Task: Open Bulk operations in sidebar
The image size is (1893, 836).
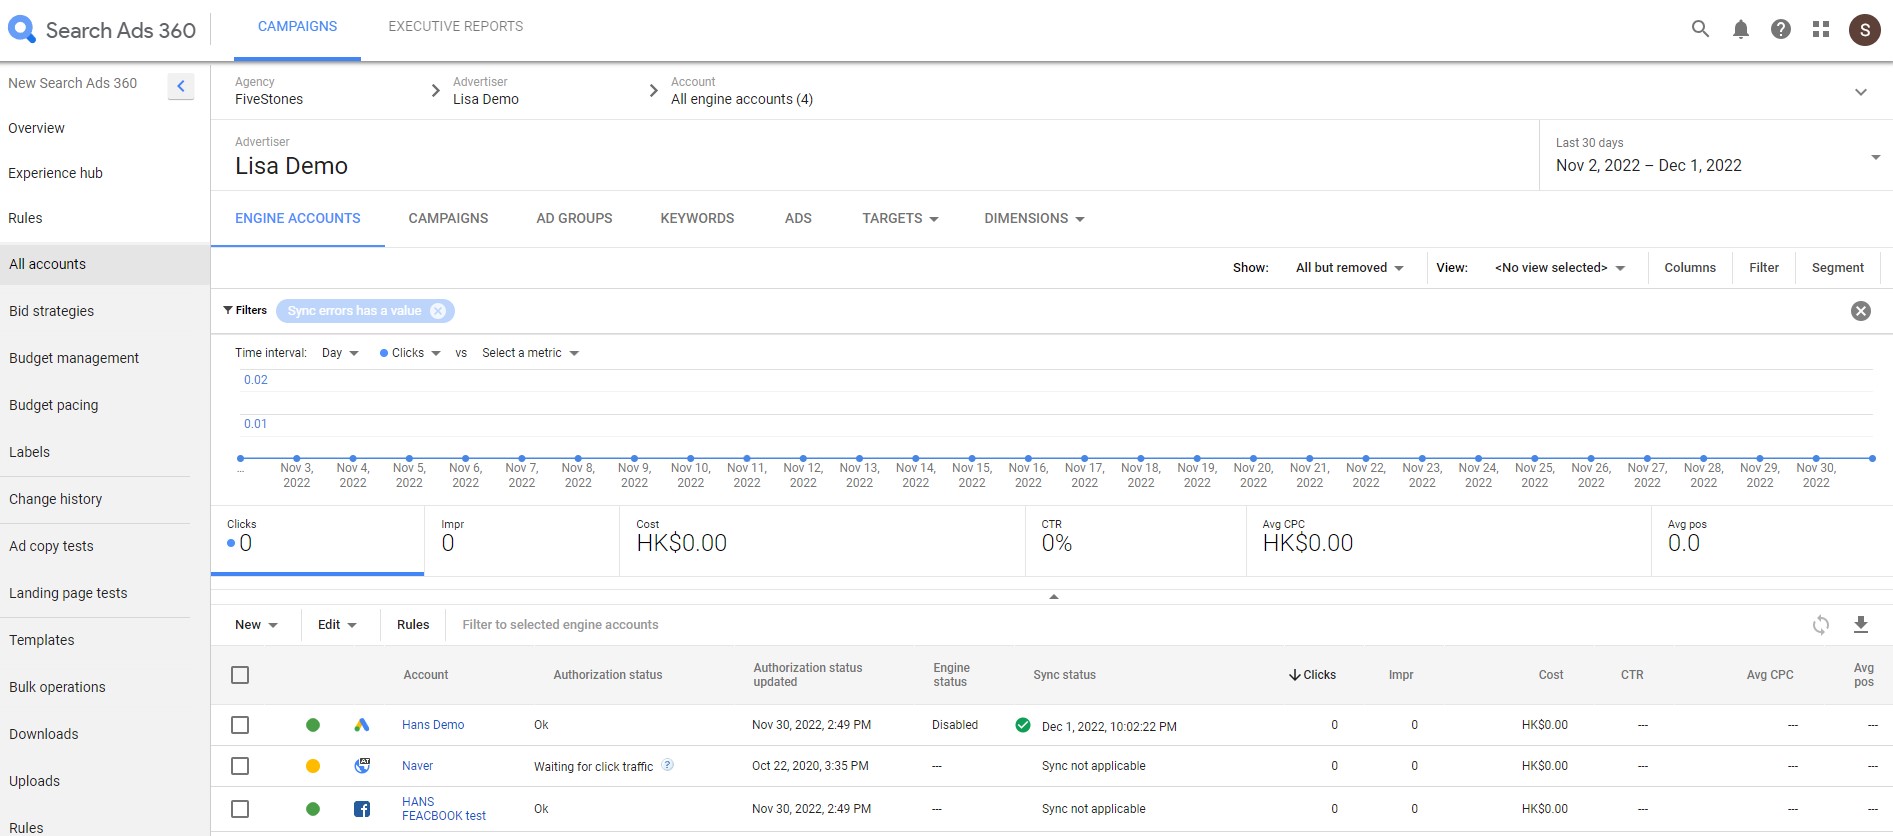Action: [x=57, y=687]
